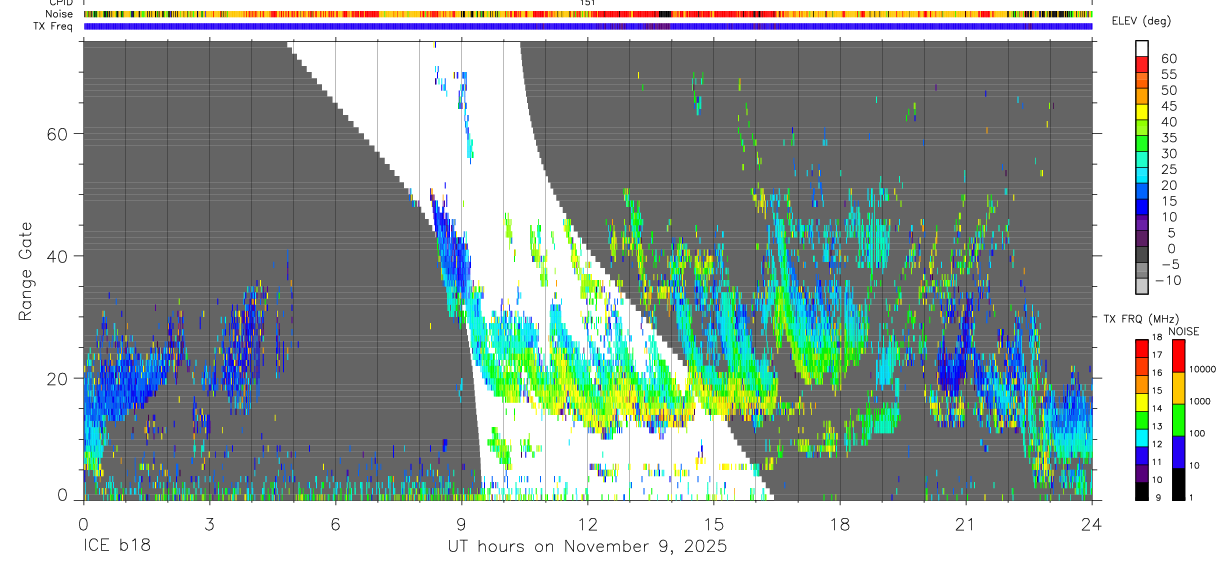Click the '18' hour tick on the time axis

(839, 524)
